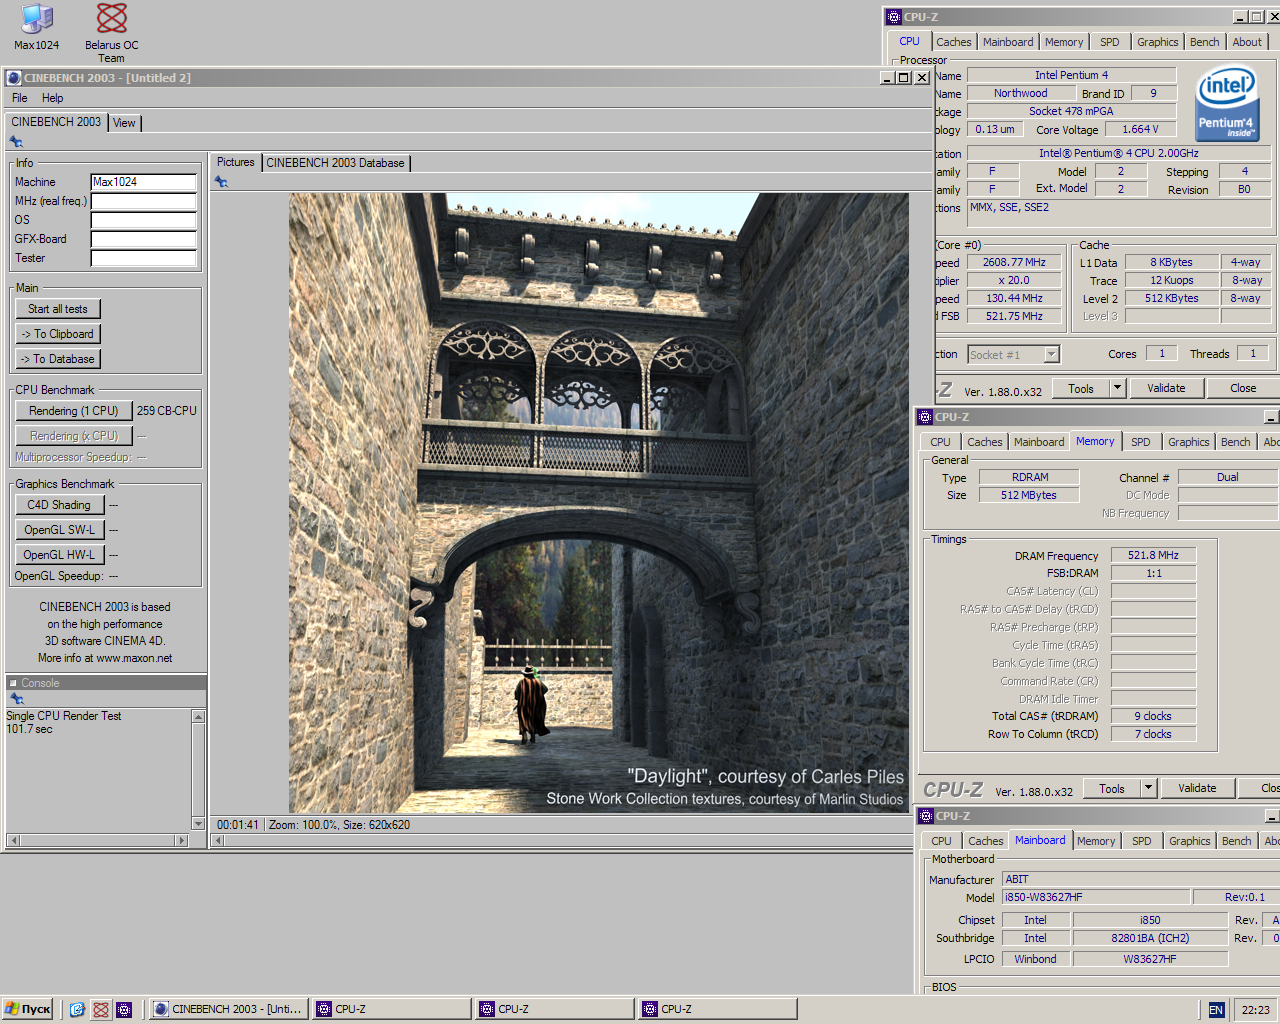Open the Пуск start menu
The width and height of the screenshot is (1280, 1024).
point(27,1010)
